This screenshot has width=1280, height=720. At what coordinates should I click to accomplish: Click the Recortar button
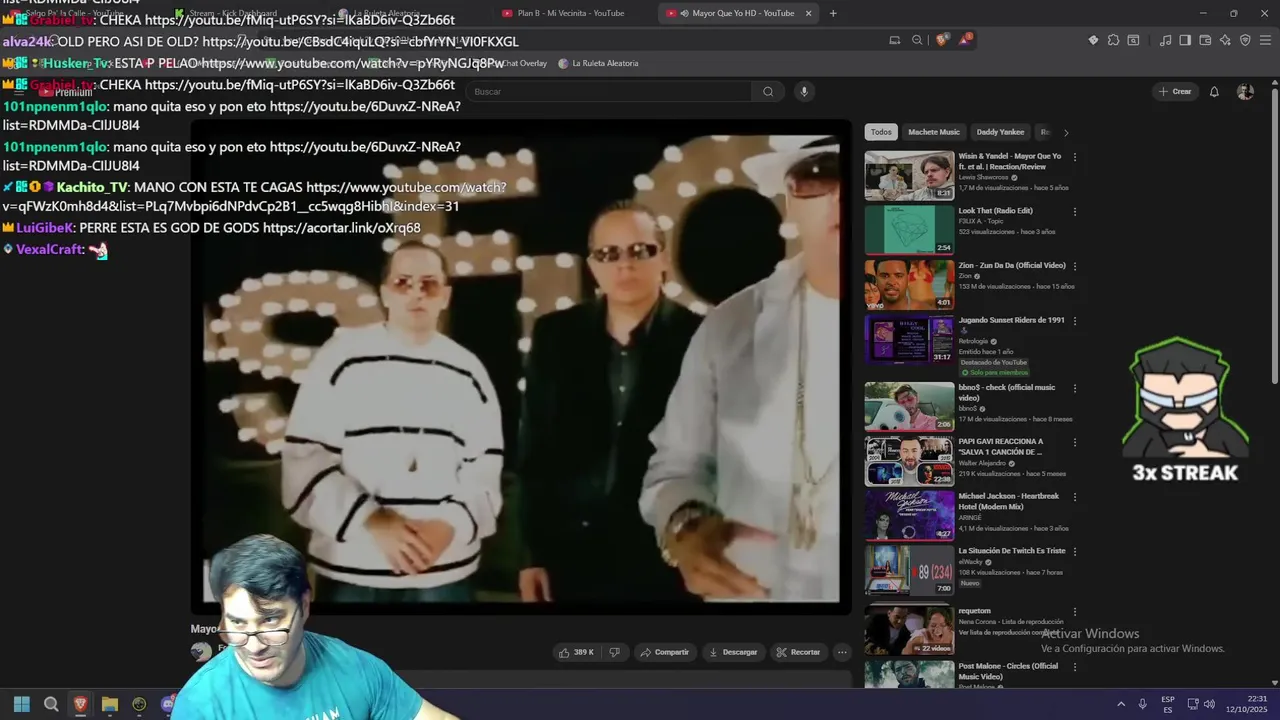pos(798,652)
